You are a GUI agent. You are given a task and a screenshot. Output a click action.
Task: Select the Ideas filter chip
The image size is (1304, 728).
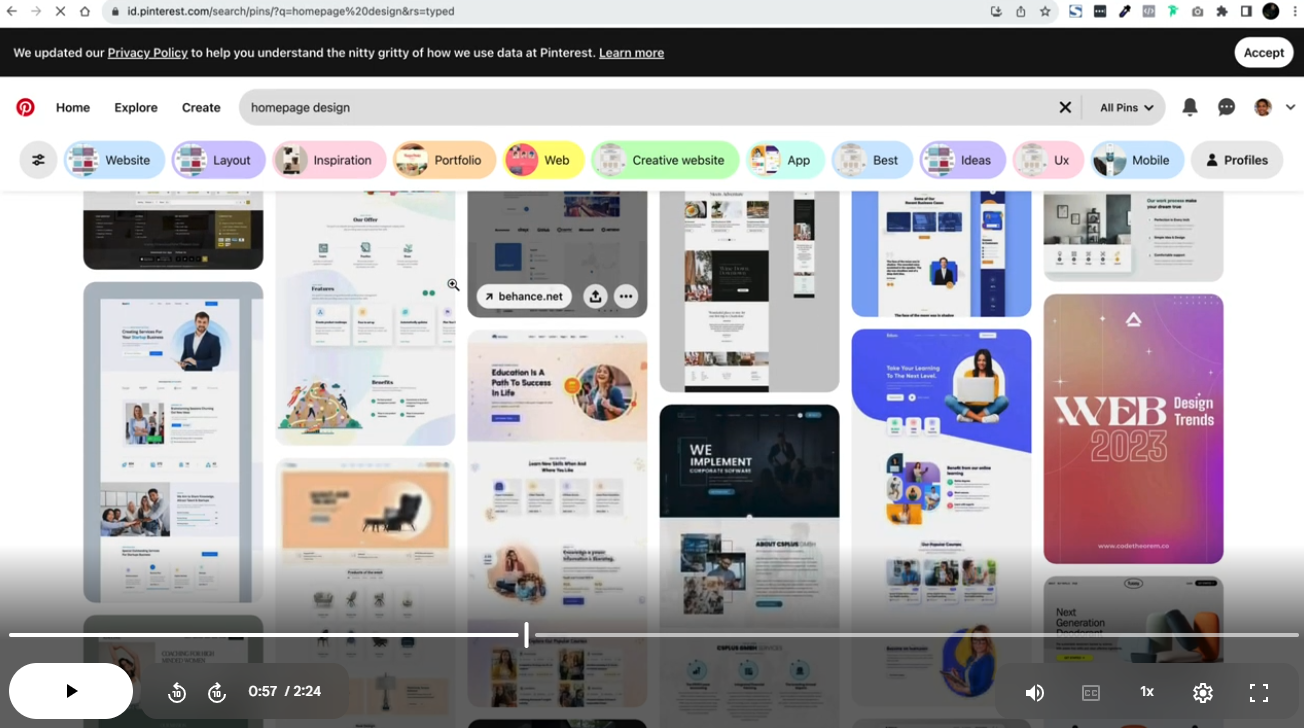(x=963, y=160)
